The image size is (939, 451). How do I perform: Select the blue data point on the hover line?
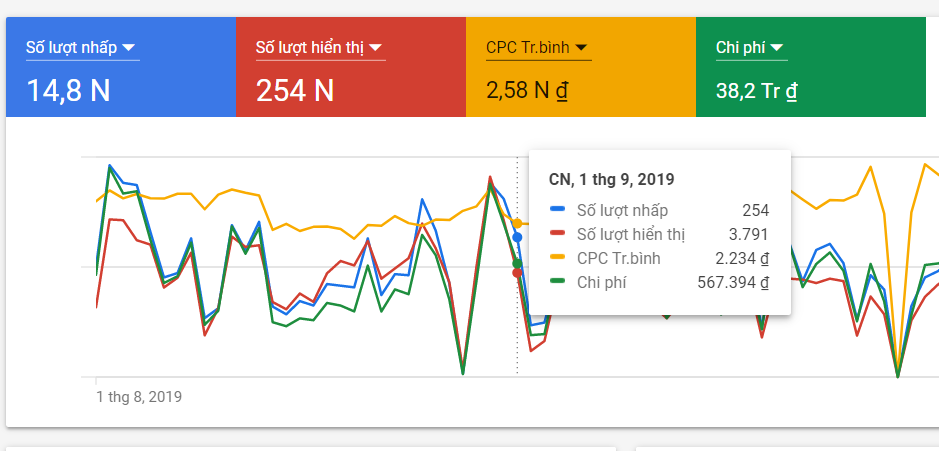click(517, 237)
